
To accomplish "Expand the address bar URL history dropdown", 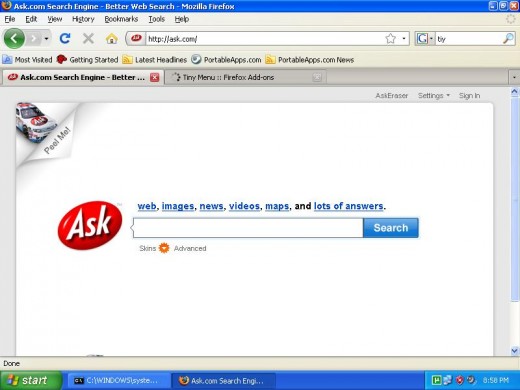I will (404, 39).
